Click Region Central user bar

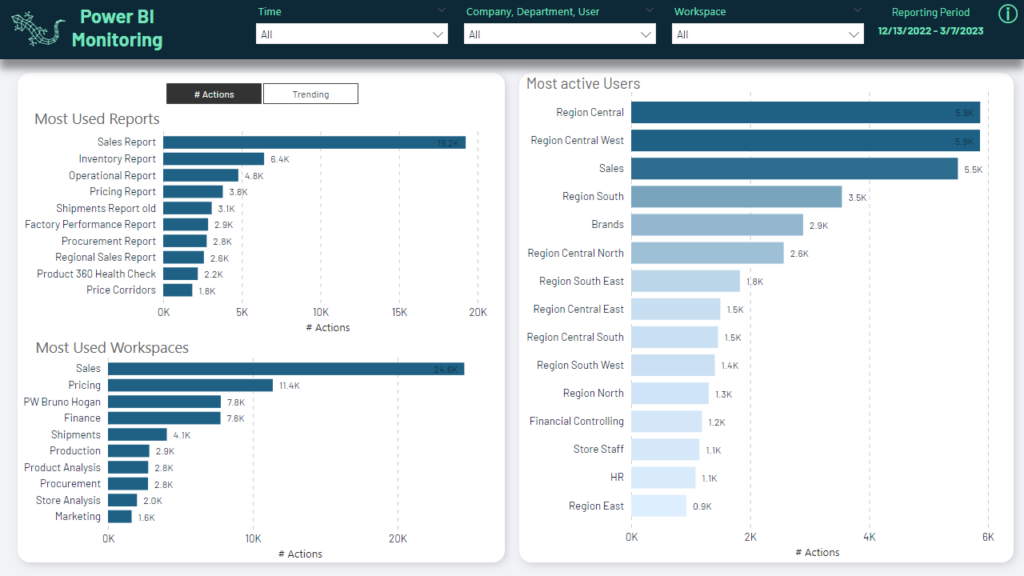[x=805, y=112]
